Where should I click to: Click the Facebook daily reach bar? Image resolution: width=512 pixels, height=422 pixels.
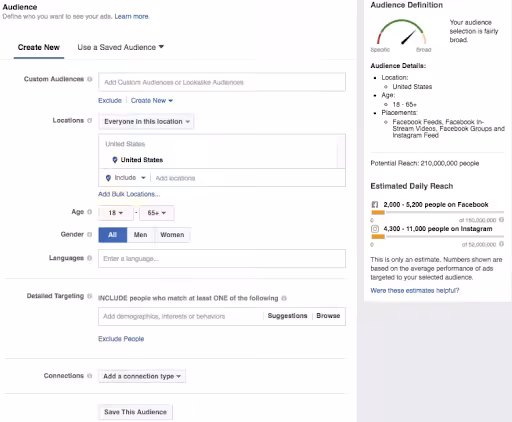(438, 212)
